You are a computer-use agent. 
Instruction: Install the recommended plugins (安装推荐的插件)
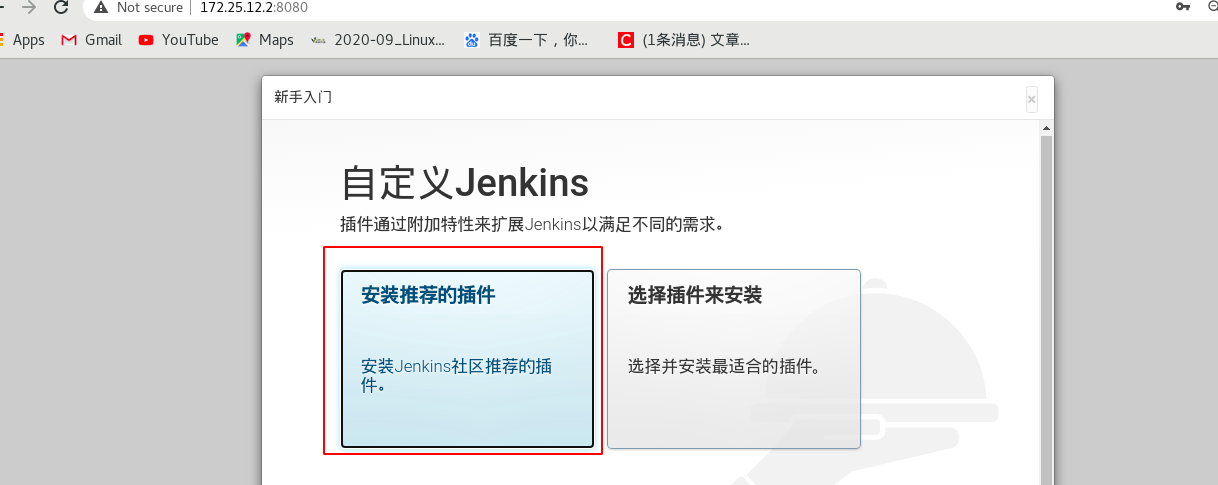point(467,358)
